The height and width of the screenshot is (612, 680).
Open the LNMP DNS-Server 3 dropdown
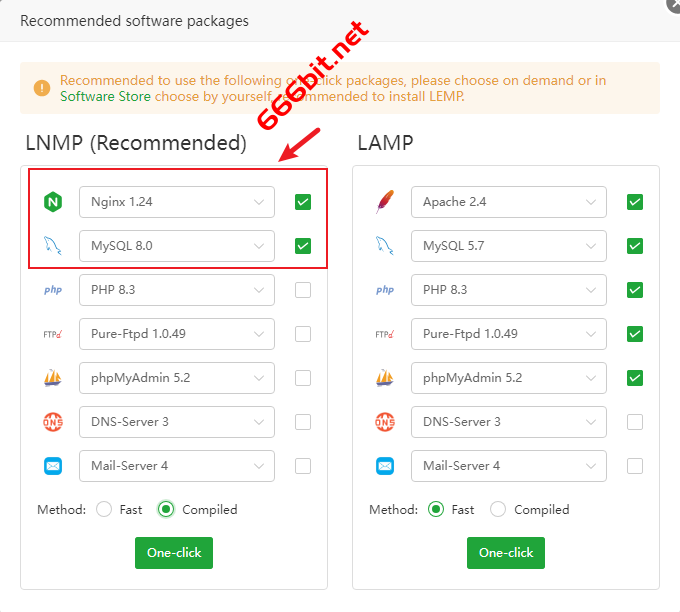point(177,422)
